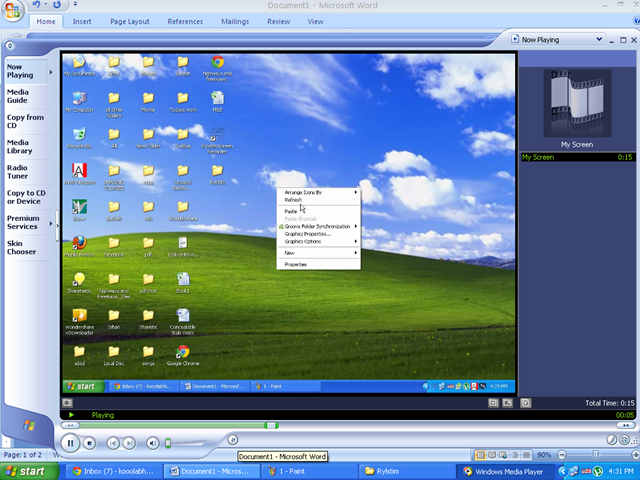Switch to the Page Layout tab
The height and width of the screenshot is (480, 640).
[x=130, y=21]
